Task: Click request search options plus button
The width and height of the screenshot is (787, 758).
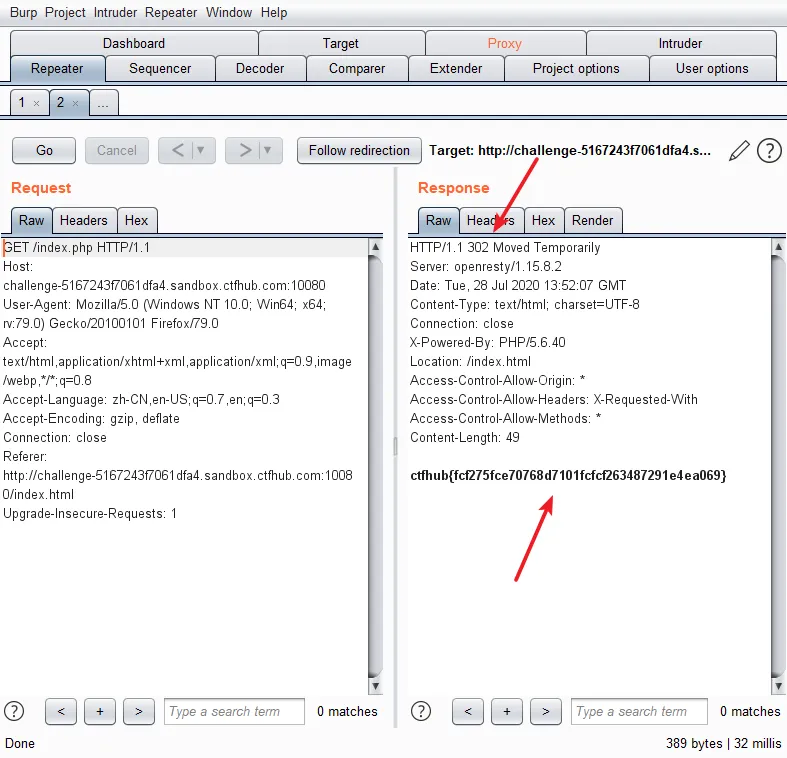Action: pyautogui.click(x=100, y=711)
